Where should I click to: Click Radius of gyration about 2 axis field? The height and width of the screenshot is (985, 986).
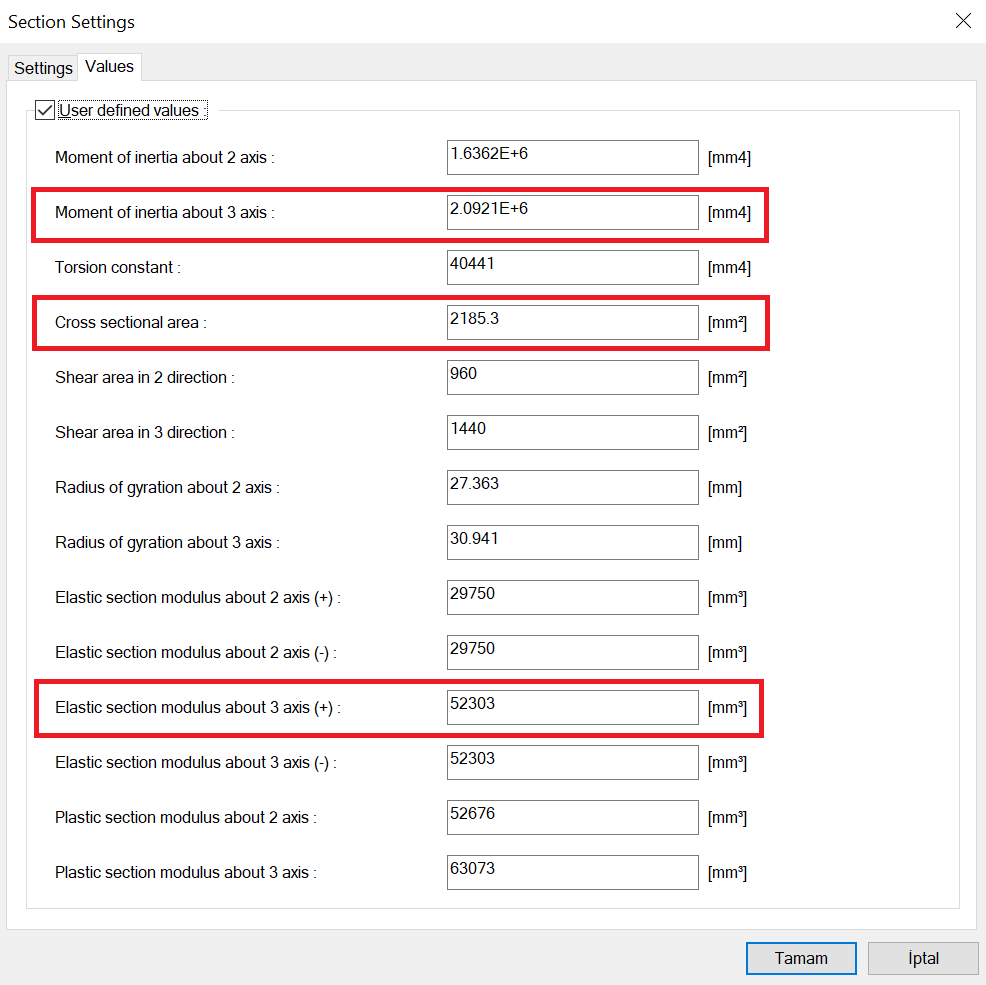pos(572,487)
